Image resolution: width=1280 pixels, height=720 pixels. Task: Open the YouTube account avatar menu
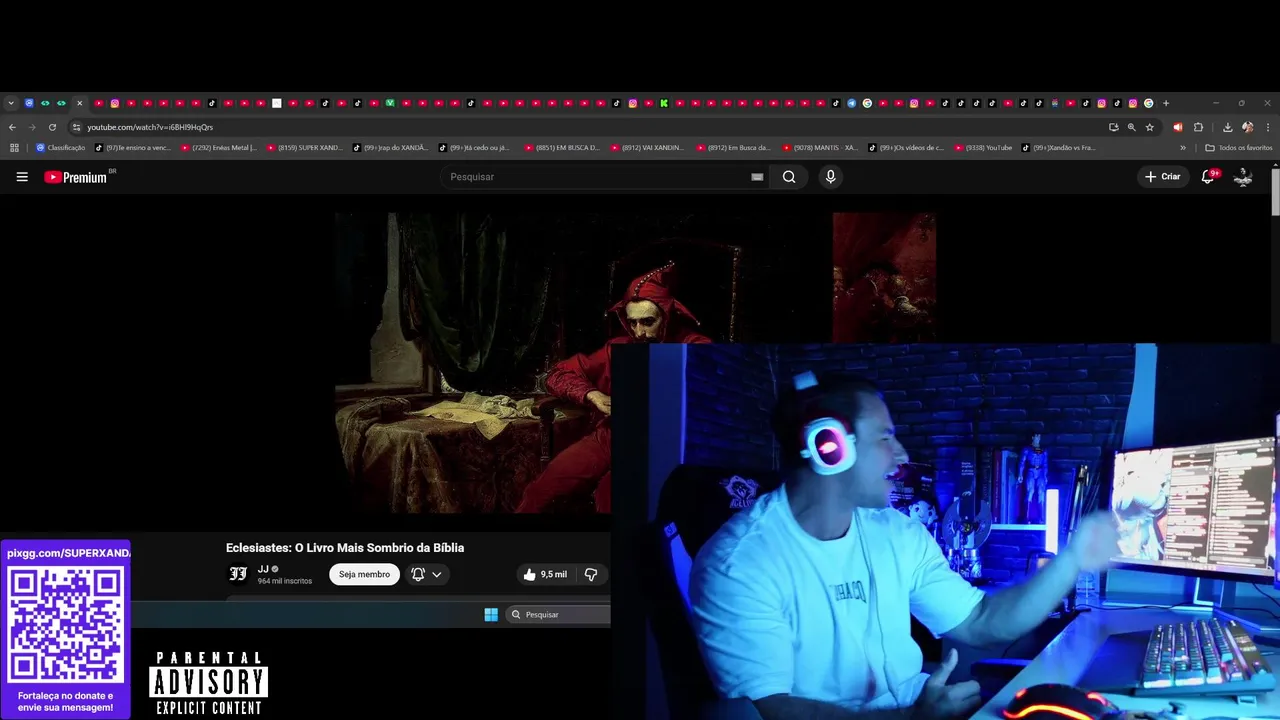tap(1243, 177)
